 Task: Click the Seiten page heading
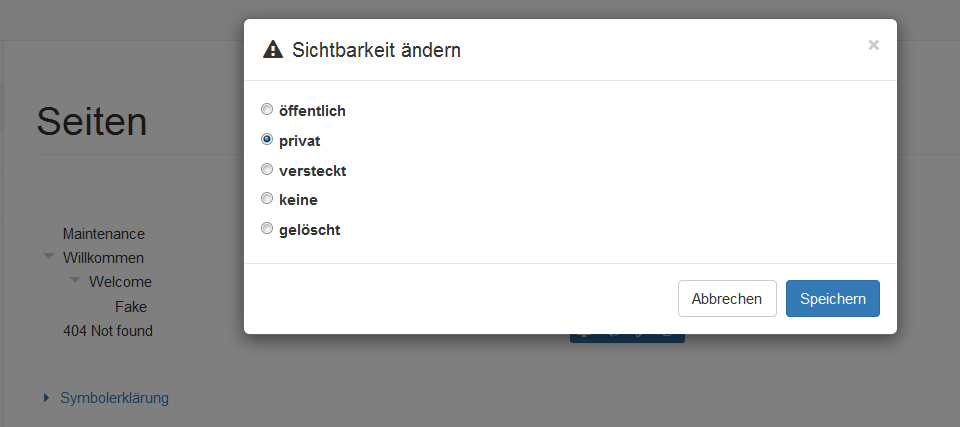(92, 122)
